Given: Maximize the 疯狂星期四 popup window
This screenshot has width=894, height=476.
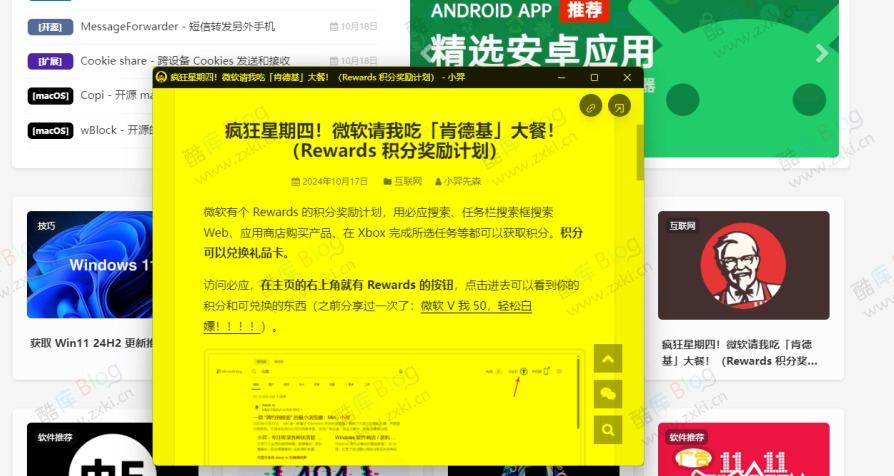Looking at the screenshot, I should pyautogui.click(x=594, y=77).
